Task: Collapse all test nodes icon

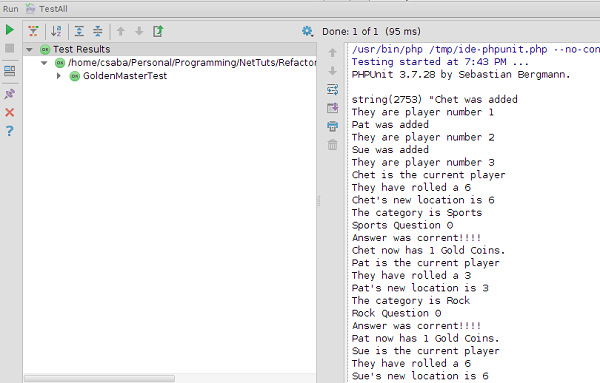Action: point(98,31)
